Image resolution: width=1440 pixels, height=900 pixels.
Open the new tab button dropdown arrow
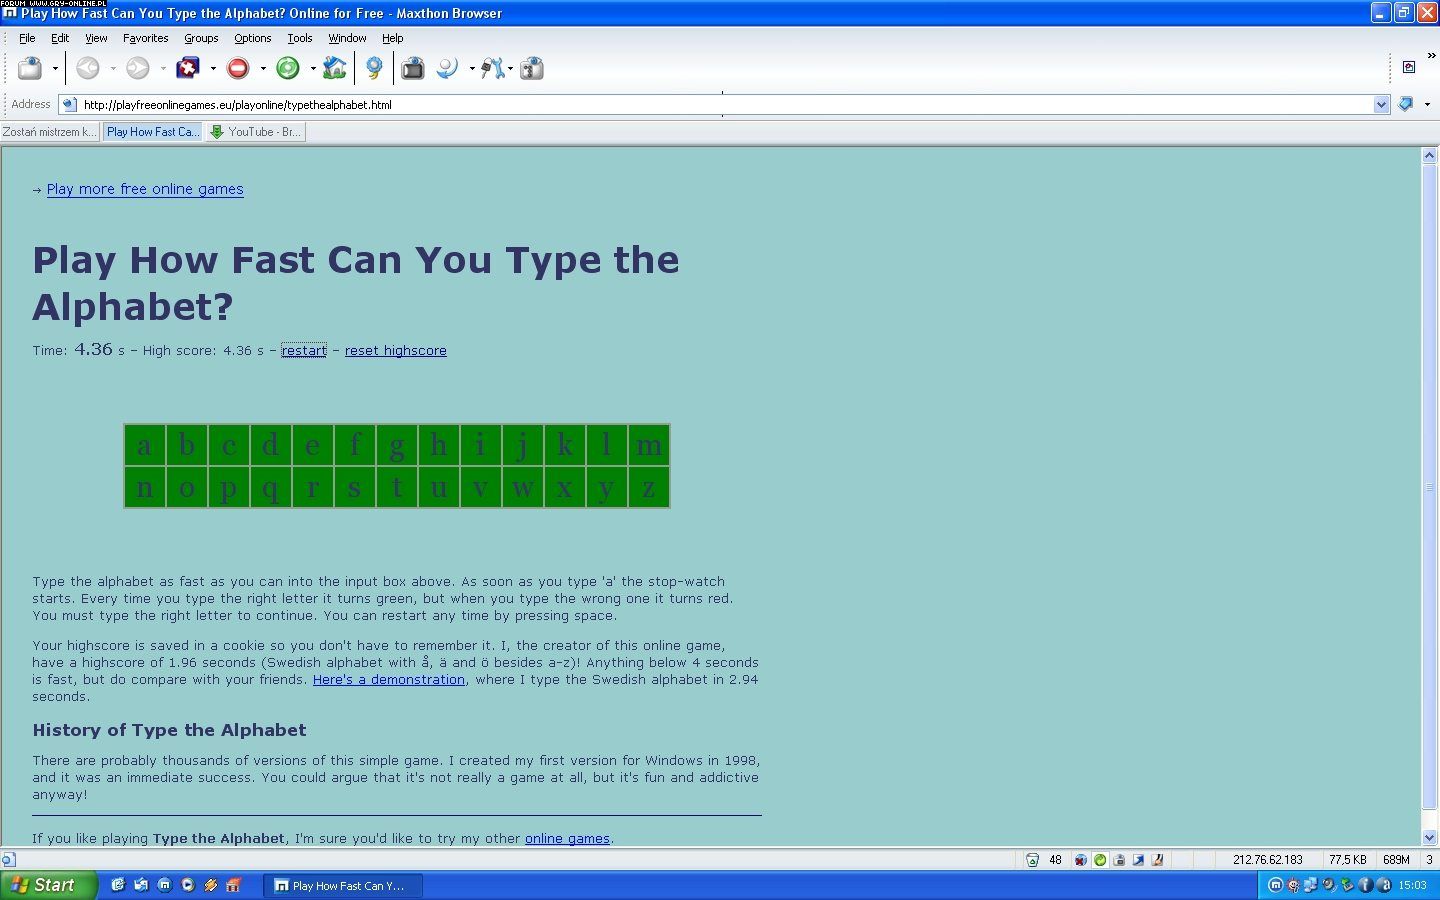[x=55, y=69]
